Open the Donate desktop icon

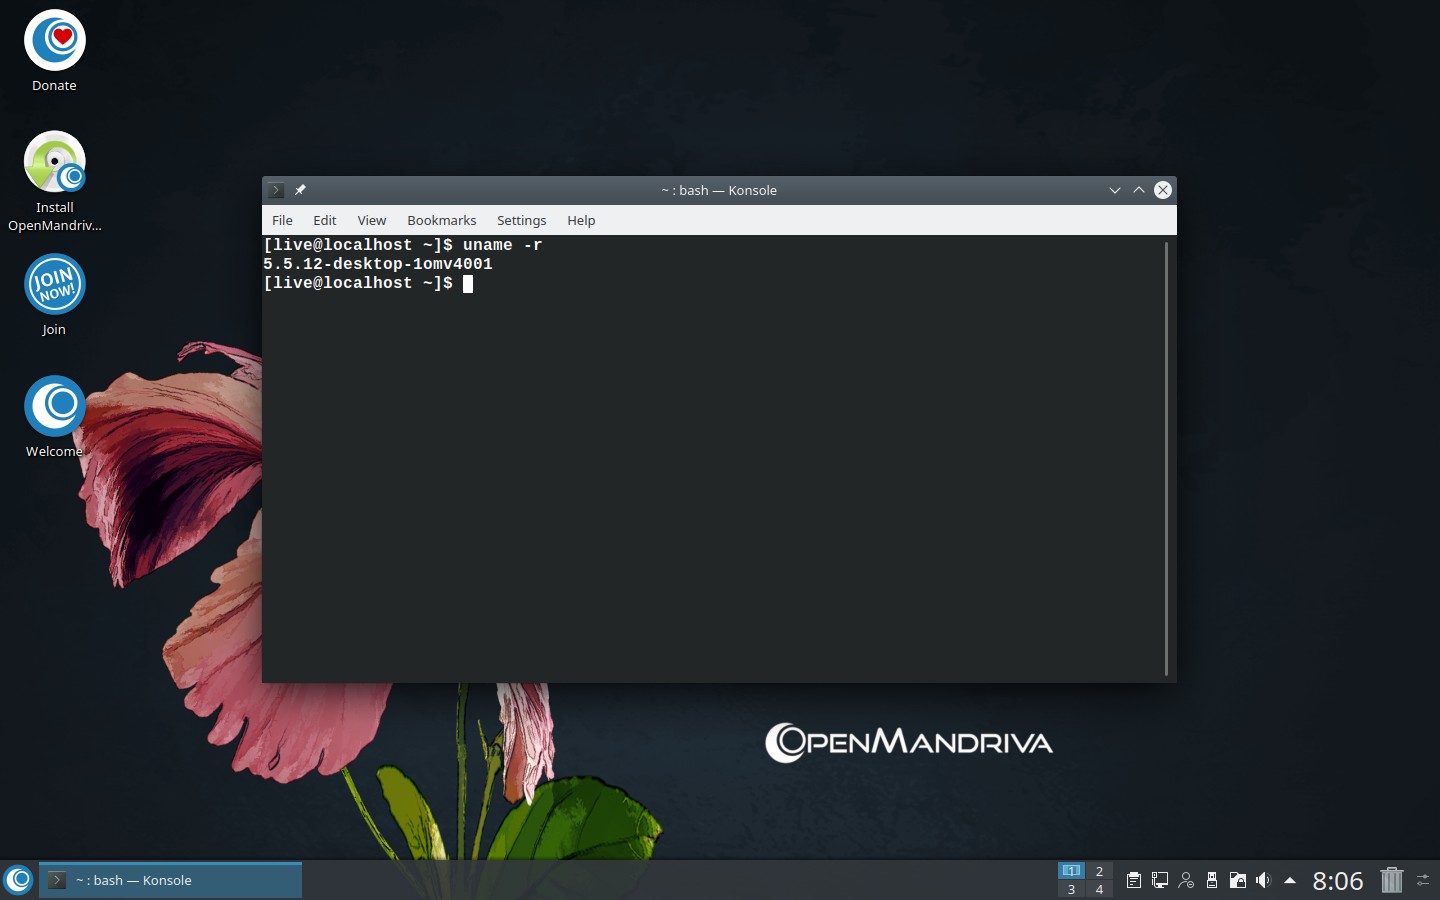click(54, 52)
